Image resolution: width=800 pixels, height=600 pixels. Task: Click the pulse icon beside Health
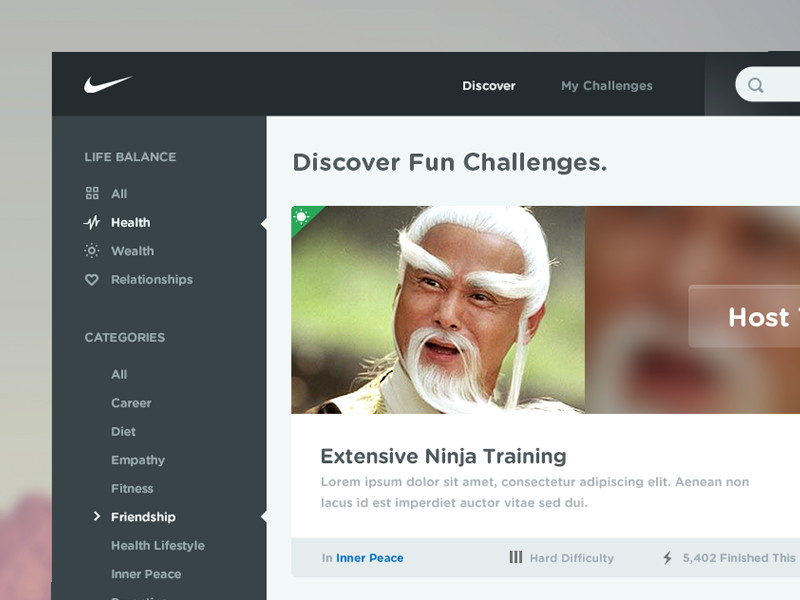pyautogui.click(x=92, y=222)
